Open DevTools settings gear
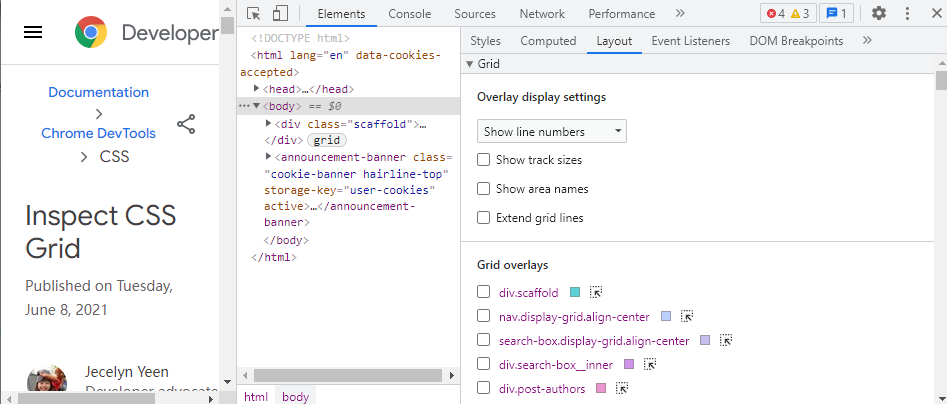947x404 pixels. (878, 13)
